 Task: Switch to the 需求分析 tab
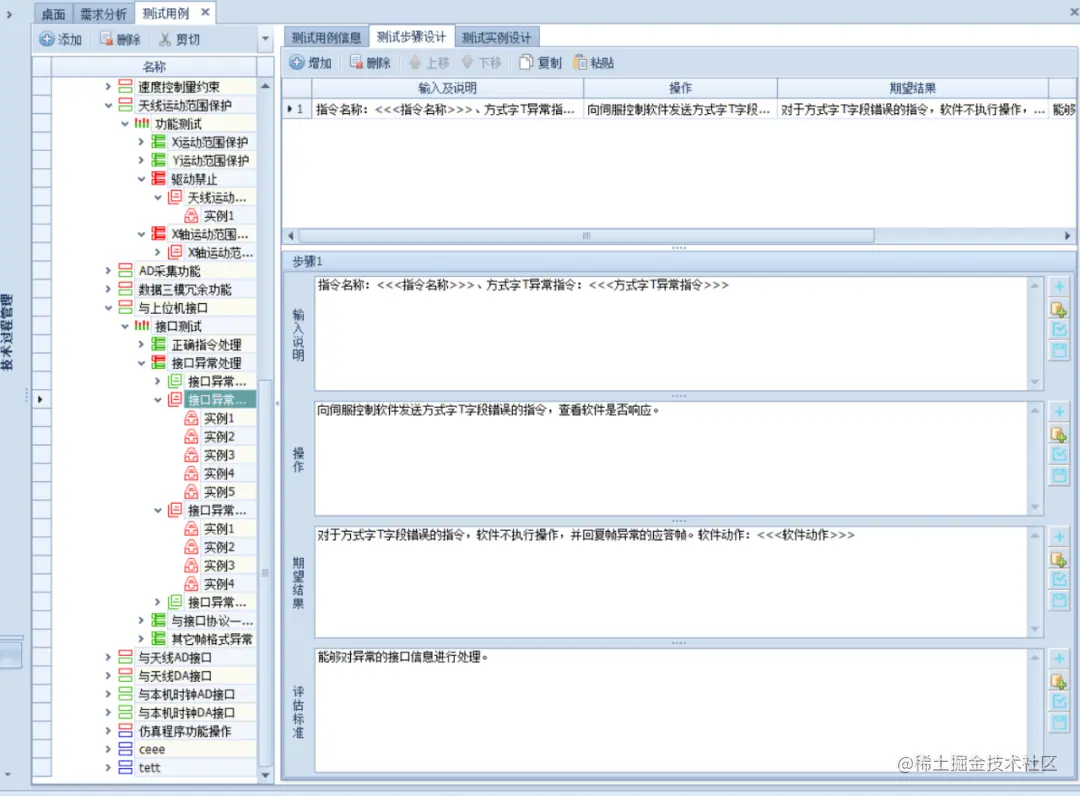103,14
